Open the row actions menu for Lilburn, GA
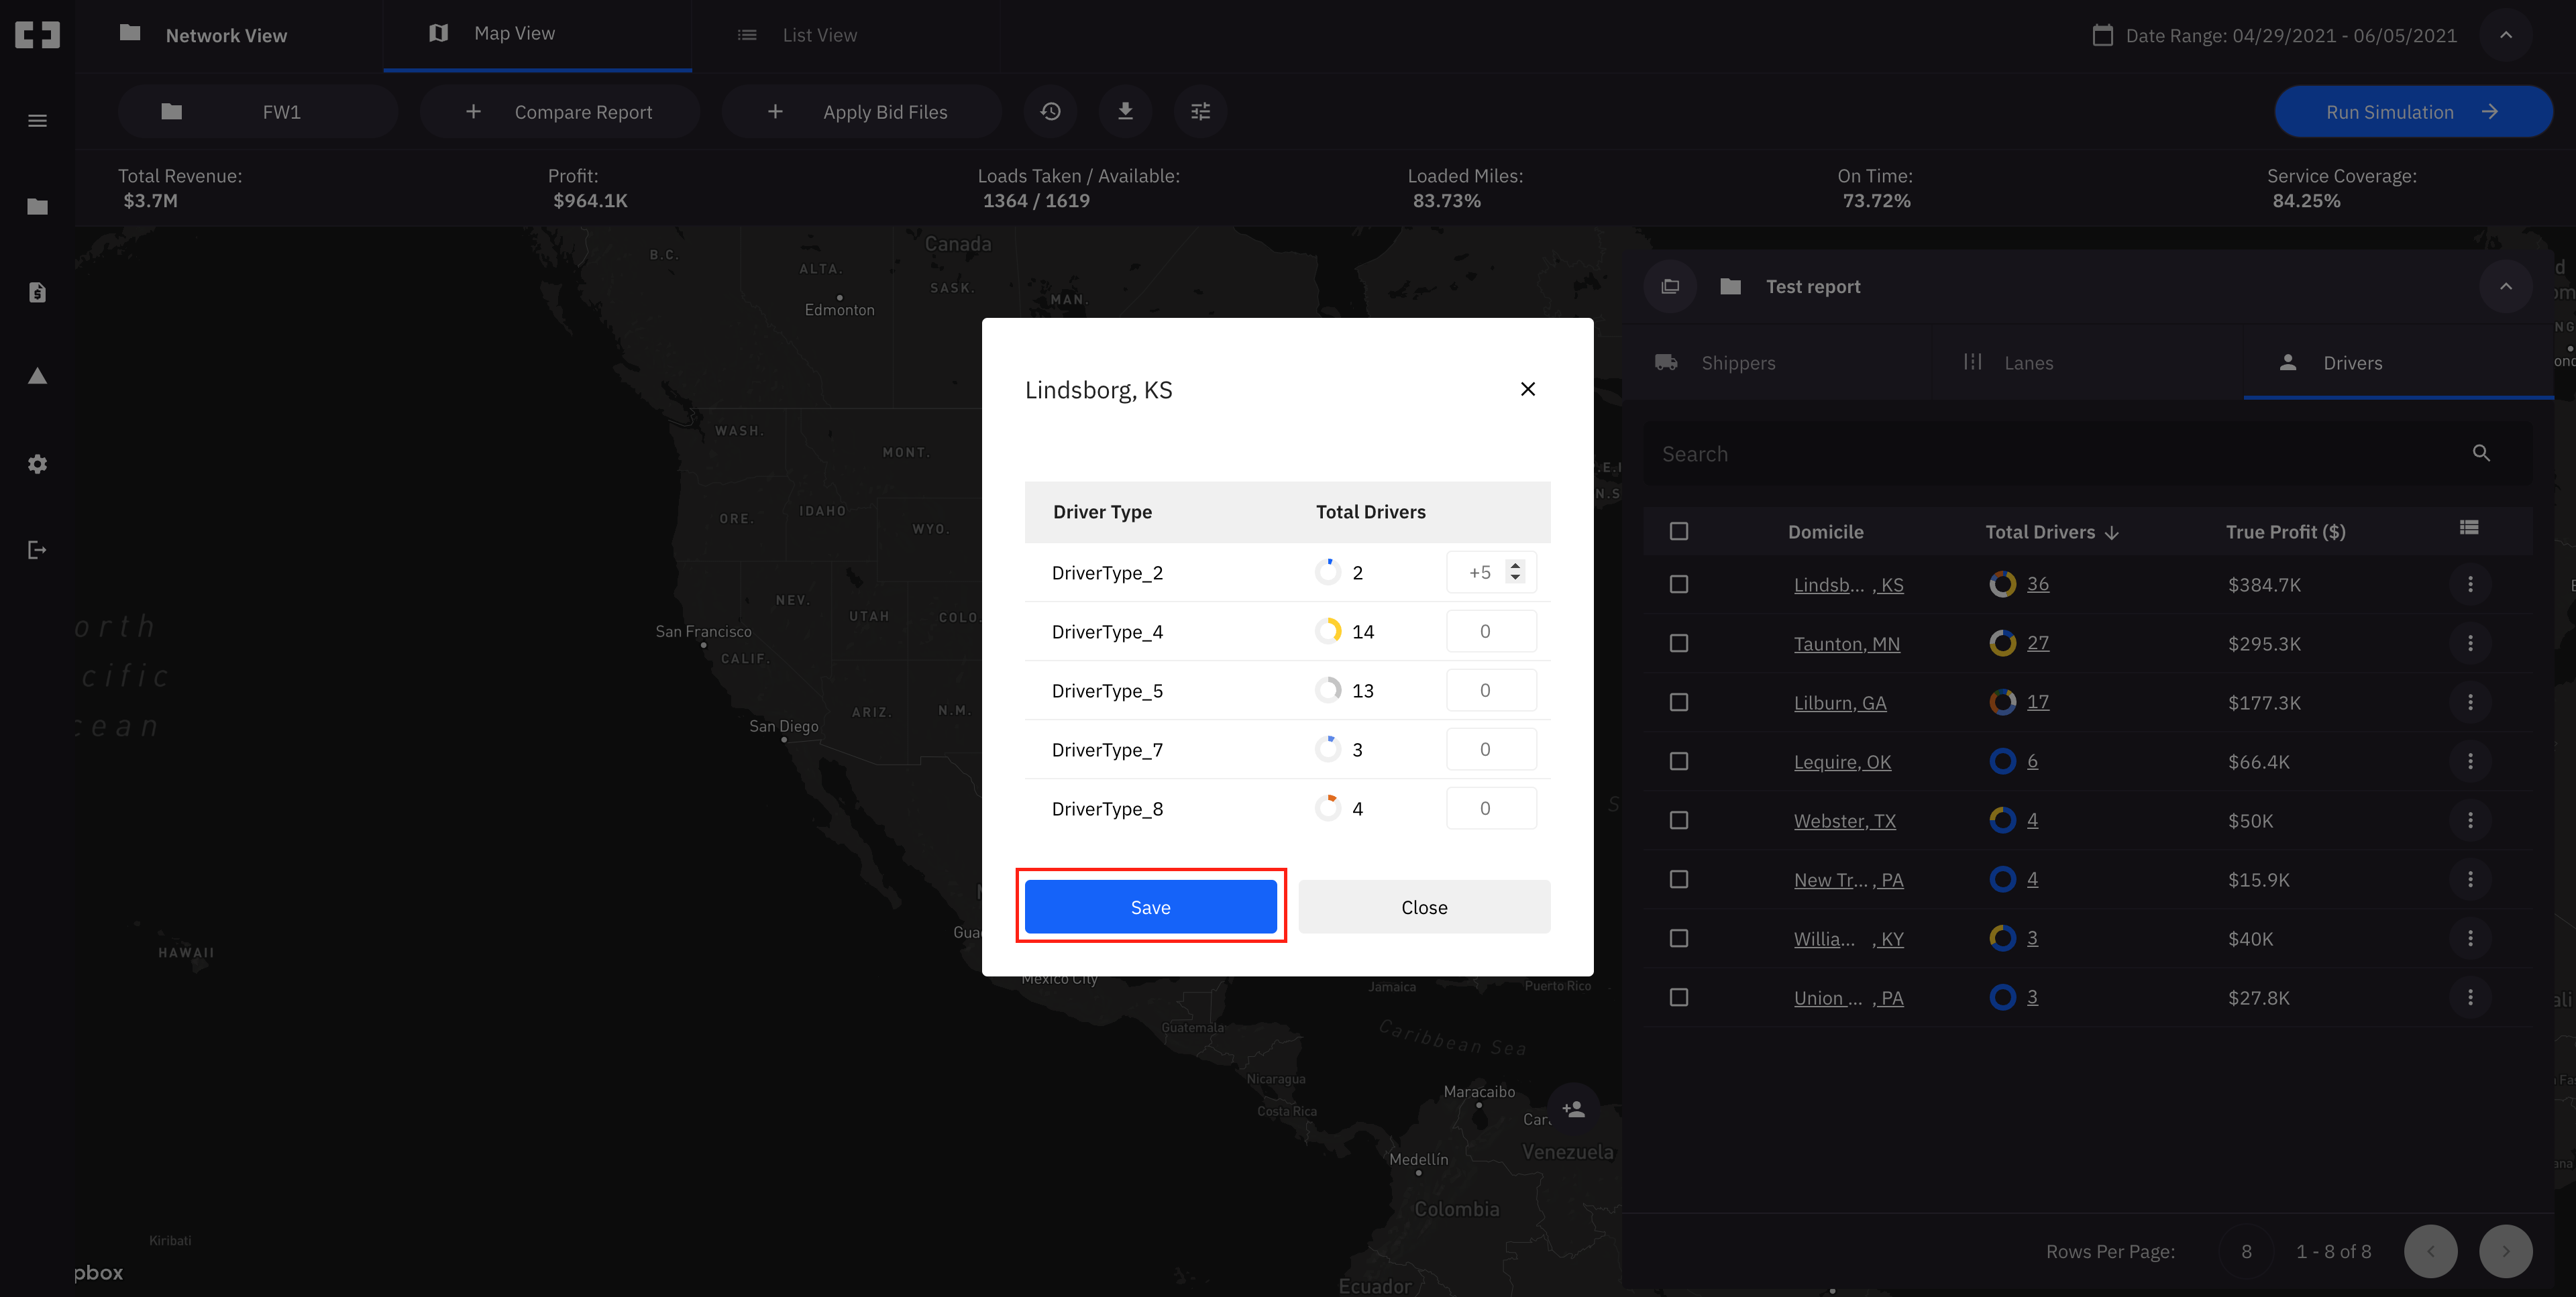The image size is (2576, 1297). [x=2471, y=702]
